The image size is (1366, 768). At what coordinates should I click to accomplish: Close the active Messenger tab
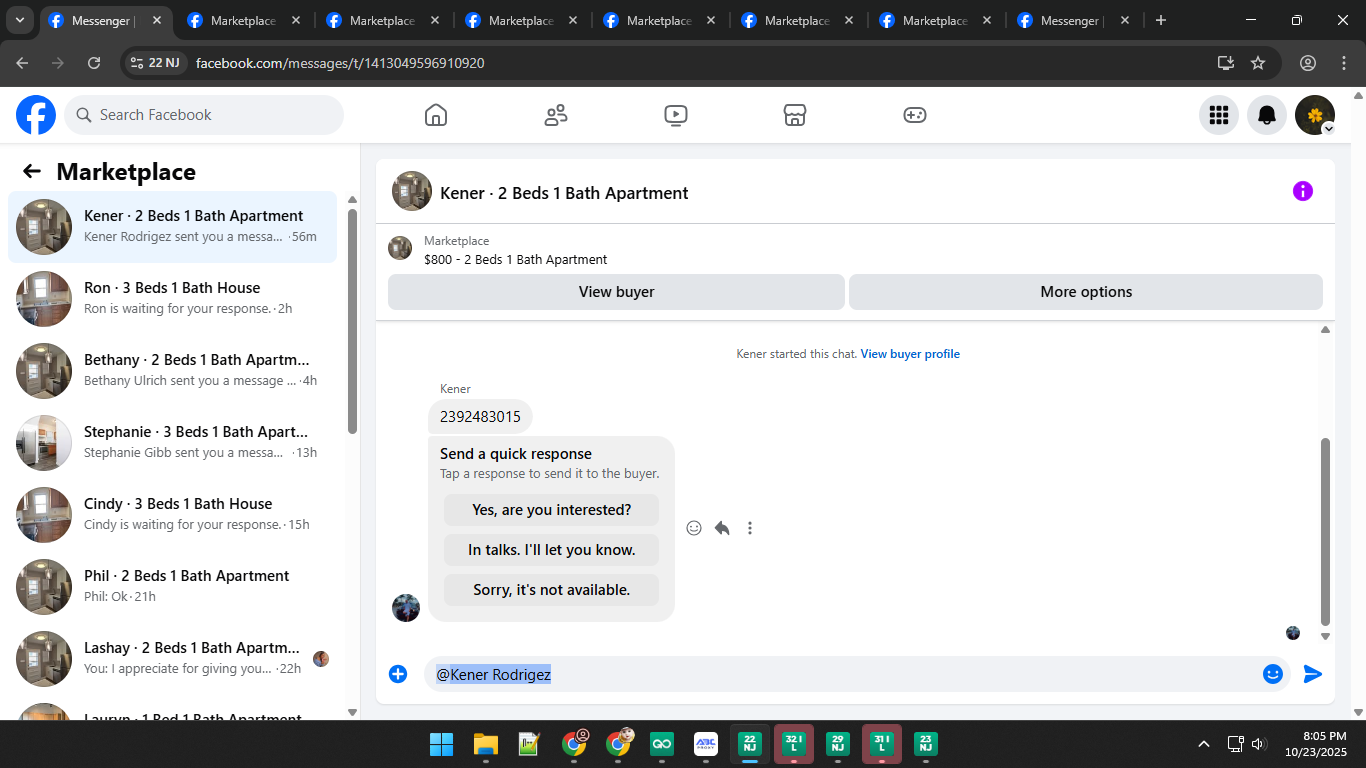157,20
